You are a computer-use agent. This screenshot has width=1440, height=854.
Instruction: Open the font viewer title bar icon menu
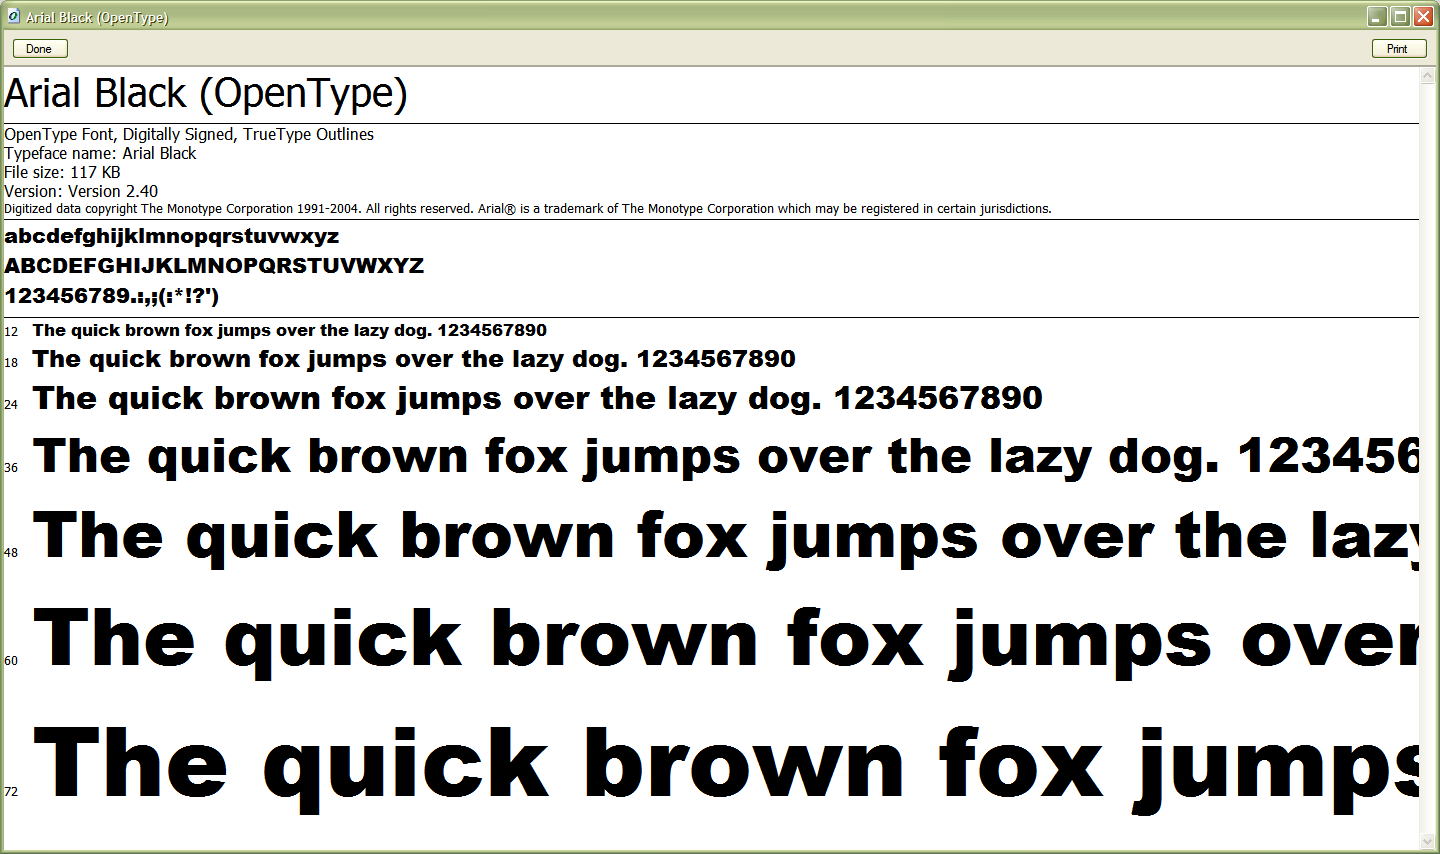click(x=14, y=16)
